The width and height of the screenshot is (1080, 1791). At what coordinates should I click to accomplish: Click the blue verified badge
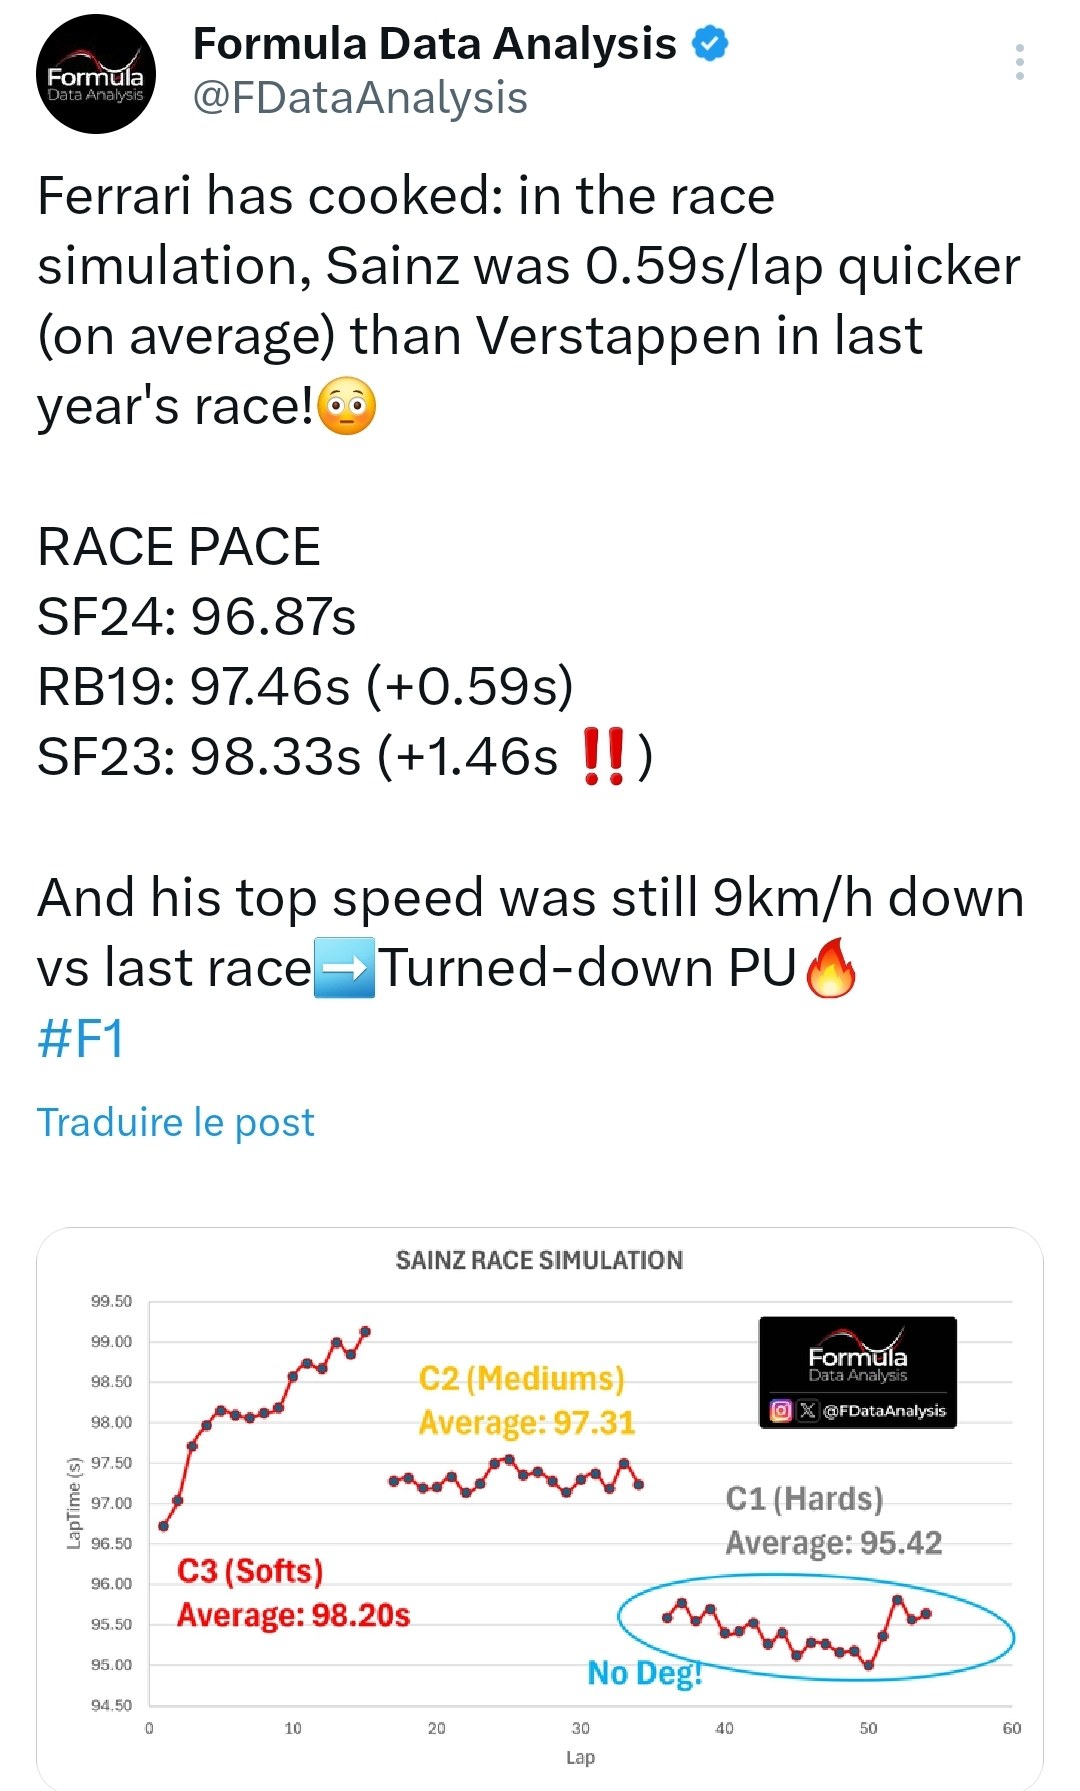point(710,44)
